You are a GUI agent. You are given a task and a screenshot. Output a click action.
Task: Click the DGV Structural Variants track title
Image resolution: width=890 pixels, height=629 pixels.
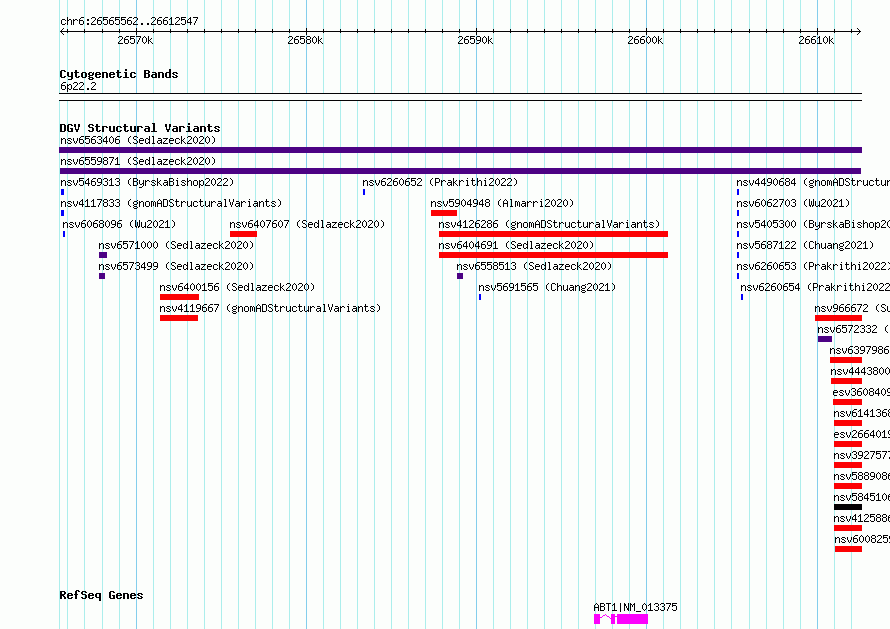tap(140, 128)
